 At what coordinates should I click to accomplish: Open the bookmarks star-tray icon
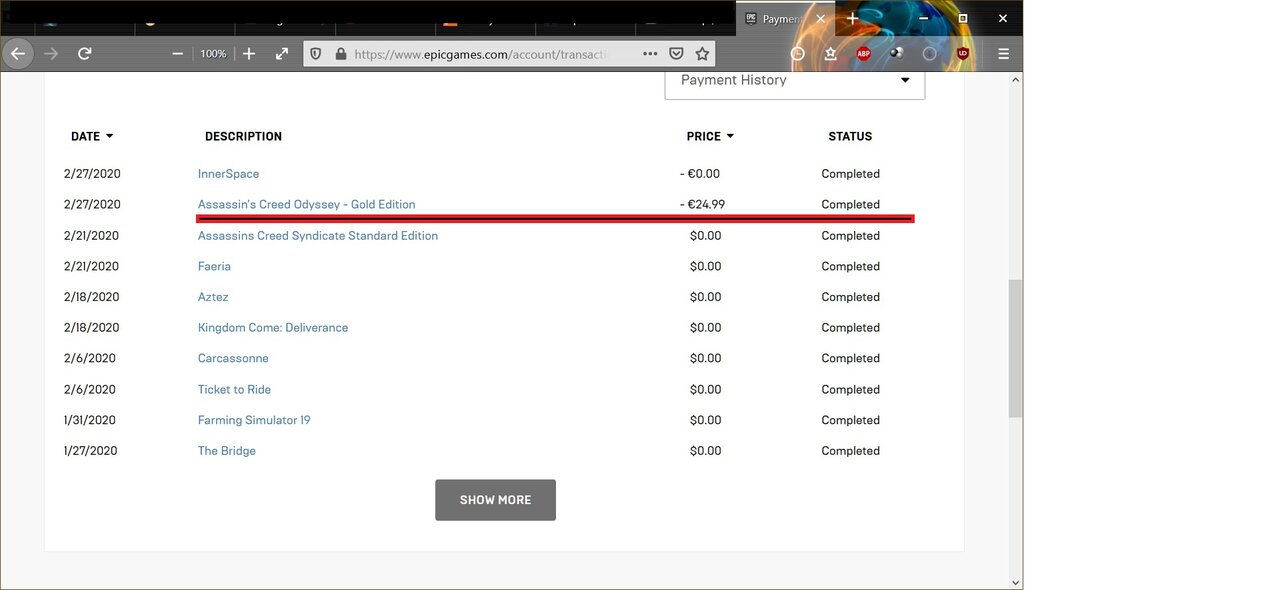(830, 54)
